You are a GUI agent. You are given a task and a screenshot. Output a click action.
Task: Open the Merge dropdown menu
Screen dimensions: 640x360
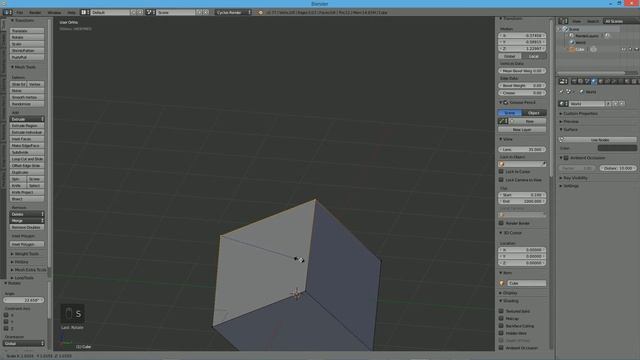[27, 220]
